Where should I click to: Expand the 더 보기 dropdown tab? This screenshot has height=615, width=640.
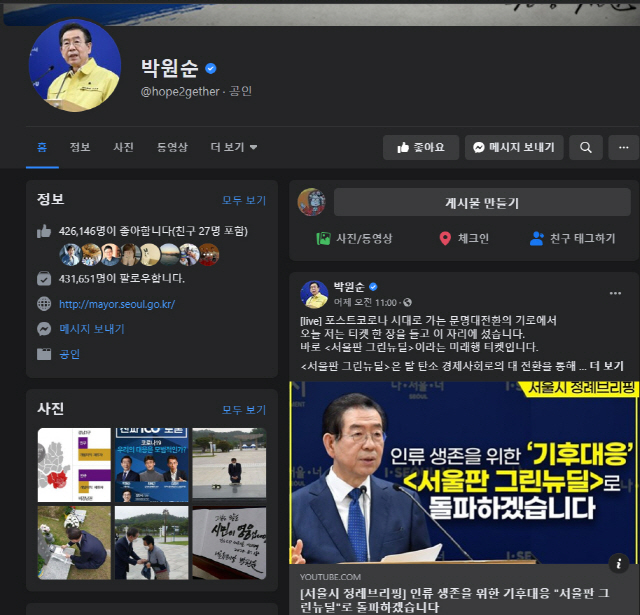point(234,147)
